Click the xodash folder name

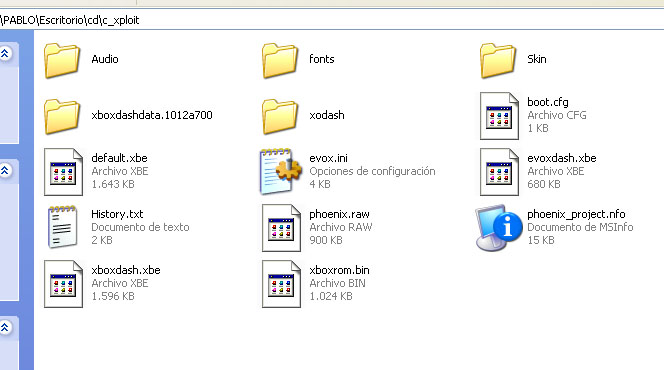pyautogui.click(x=326, y=115)
